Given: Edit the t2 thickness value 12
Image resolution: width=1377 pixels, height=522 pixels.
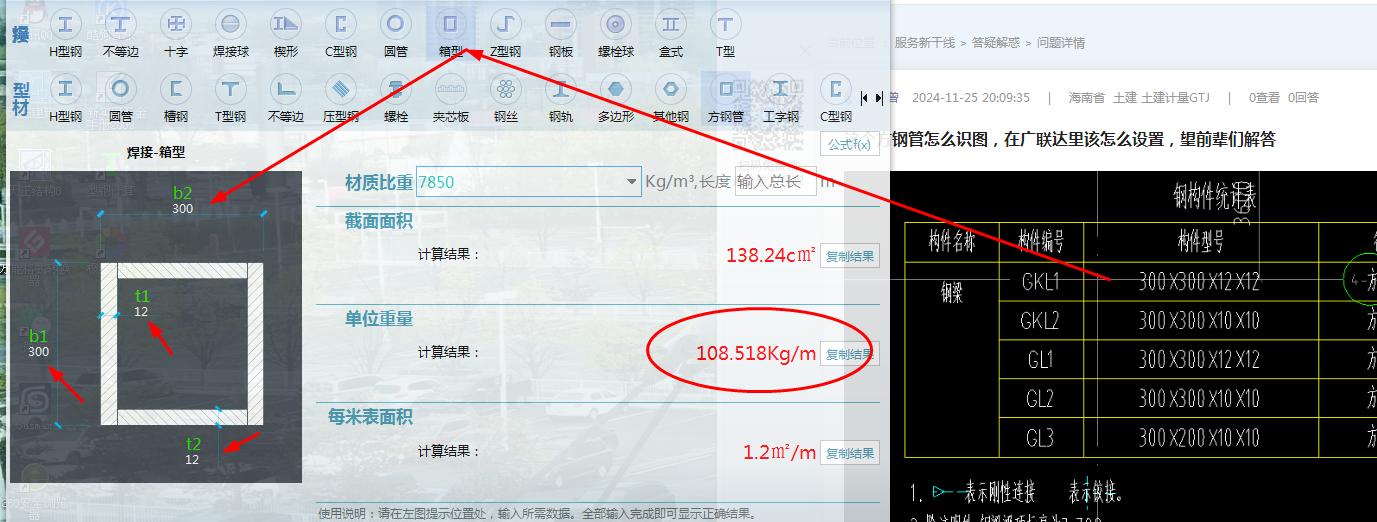Looking at the screenshot, I should [x=192, y=459].
